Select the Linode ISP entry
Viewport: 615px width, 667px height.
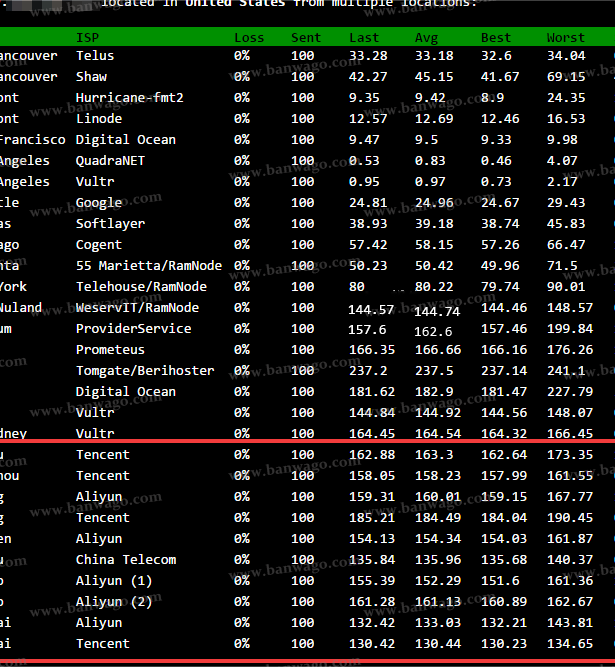(99, 119)
